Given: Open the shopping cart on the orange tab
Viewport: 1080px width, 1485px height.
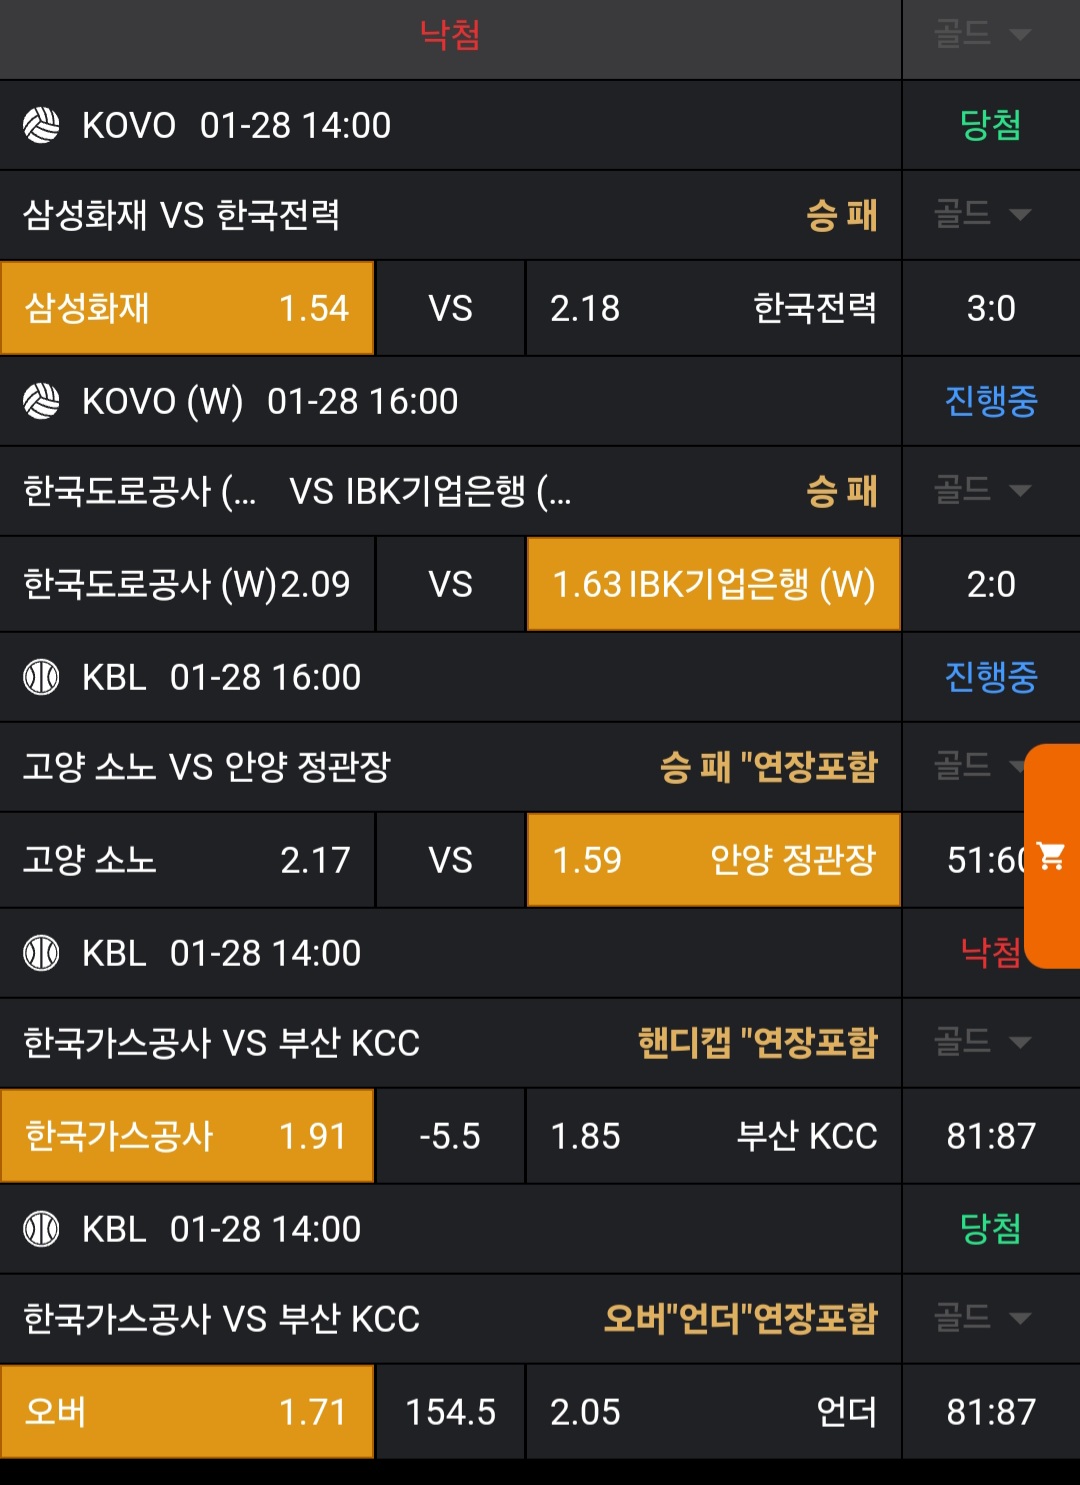Looking at the screenshot, I should (1051, 856).
